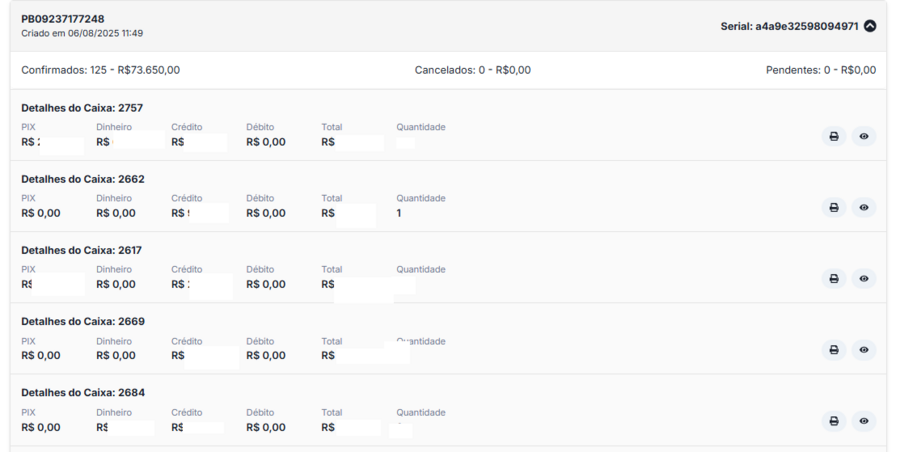Click the Detalhes do Caixa 2617 heading
The height and width of the screenshot is (452, 900).
coord(82,250)
